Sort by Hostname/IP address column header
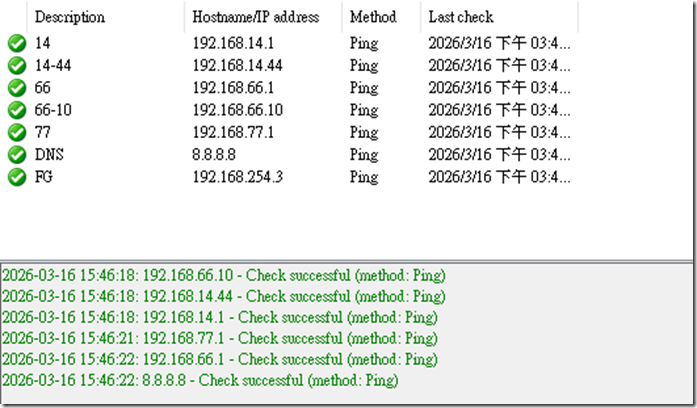Image resolution: width=697 pixels, height=408 pixels. point(255,17)
